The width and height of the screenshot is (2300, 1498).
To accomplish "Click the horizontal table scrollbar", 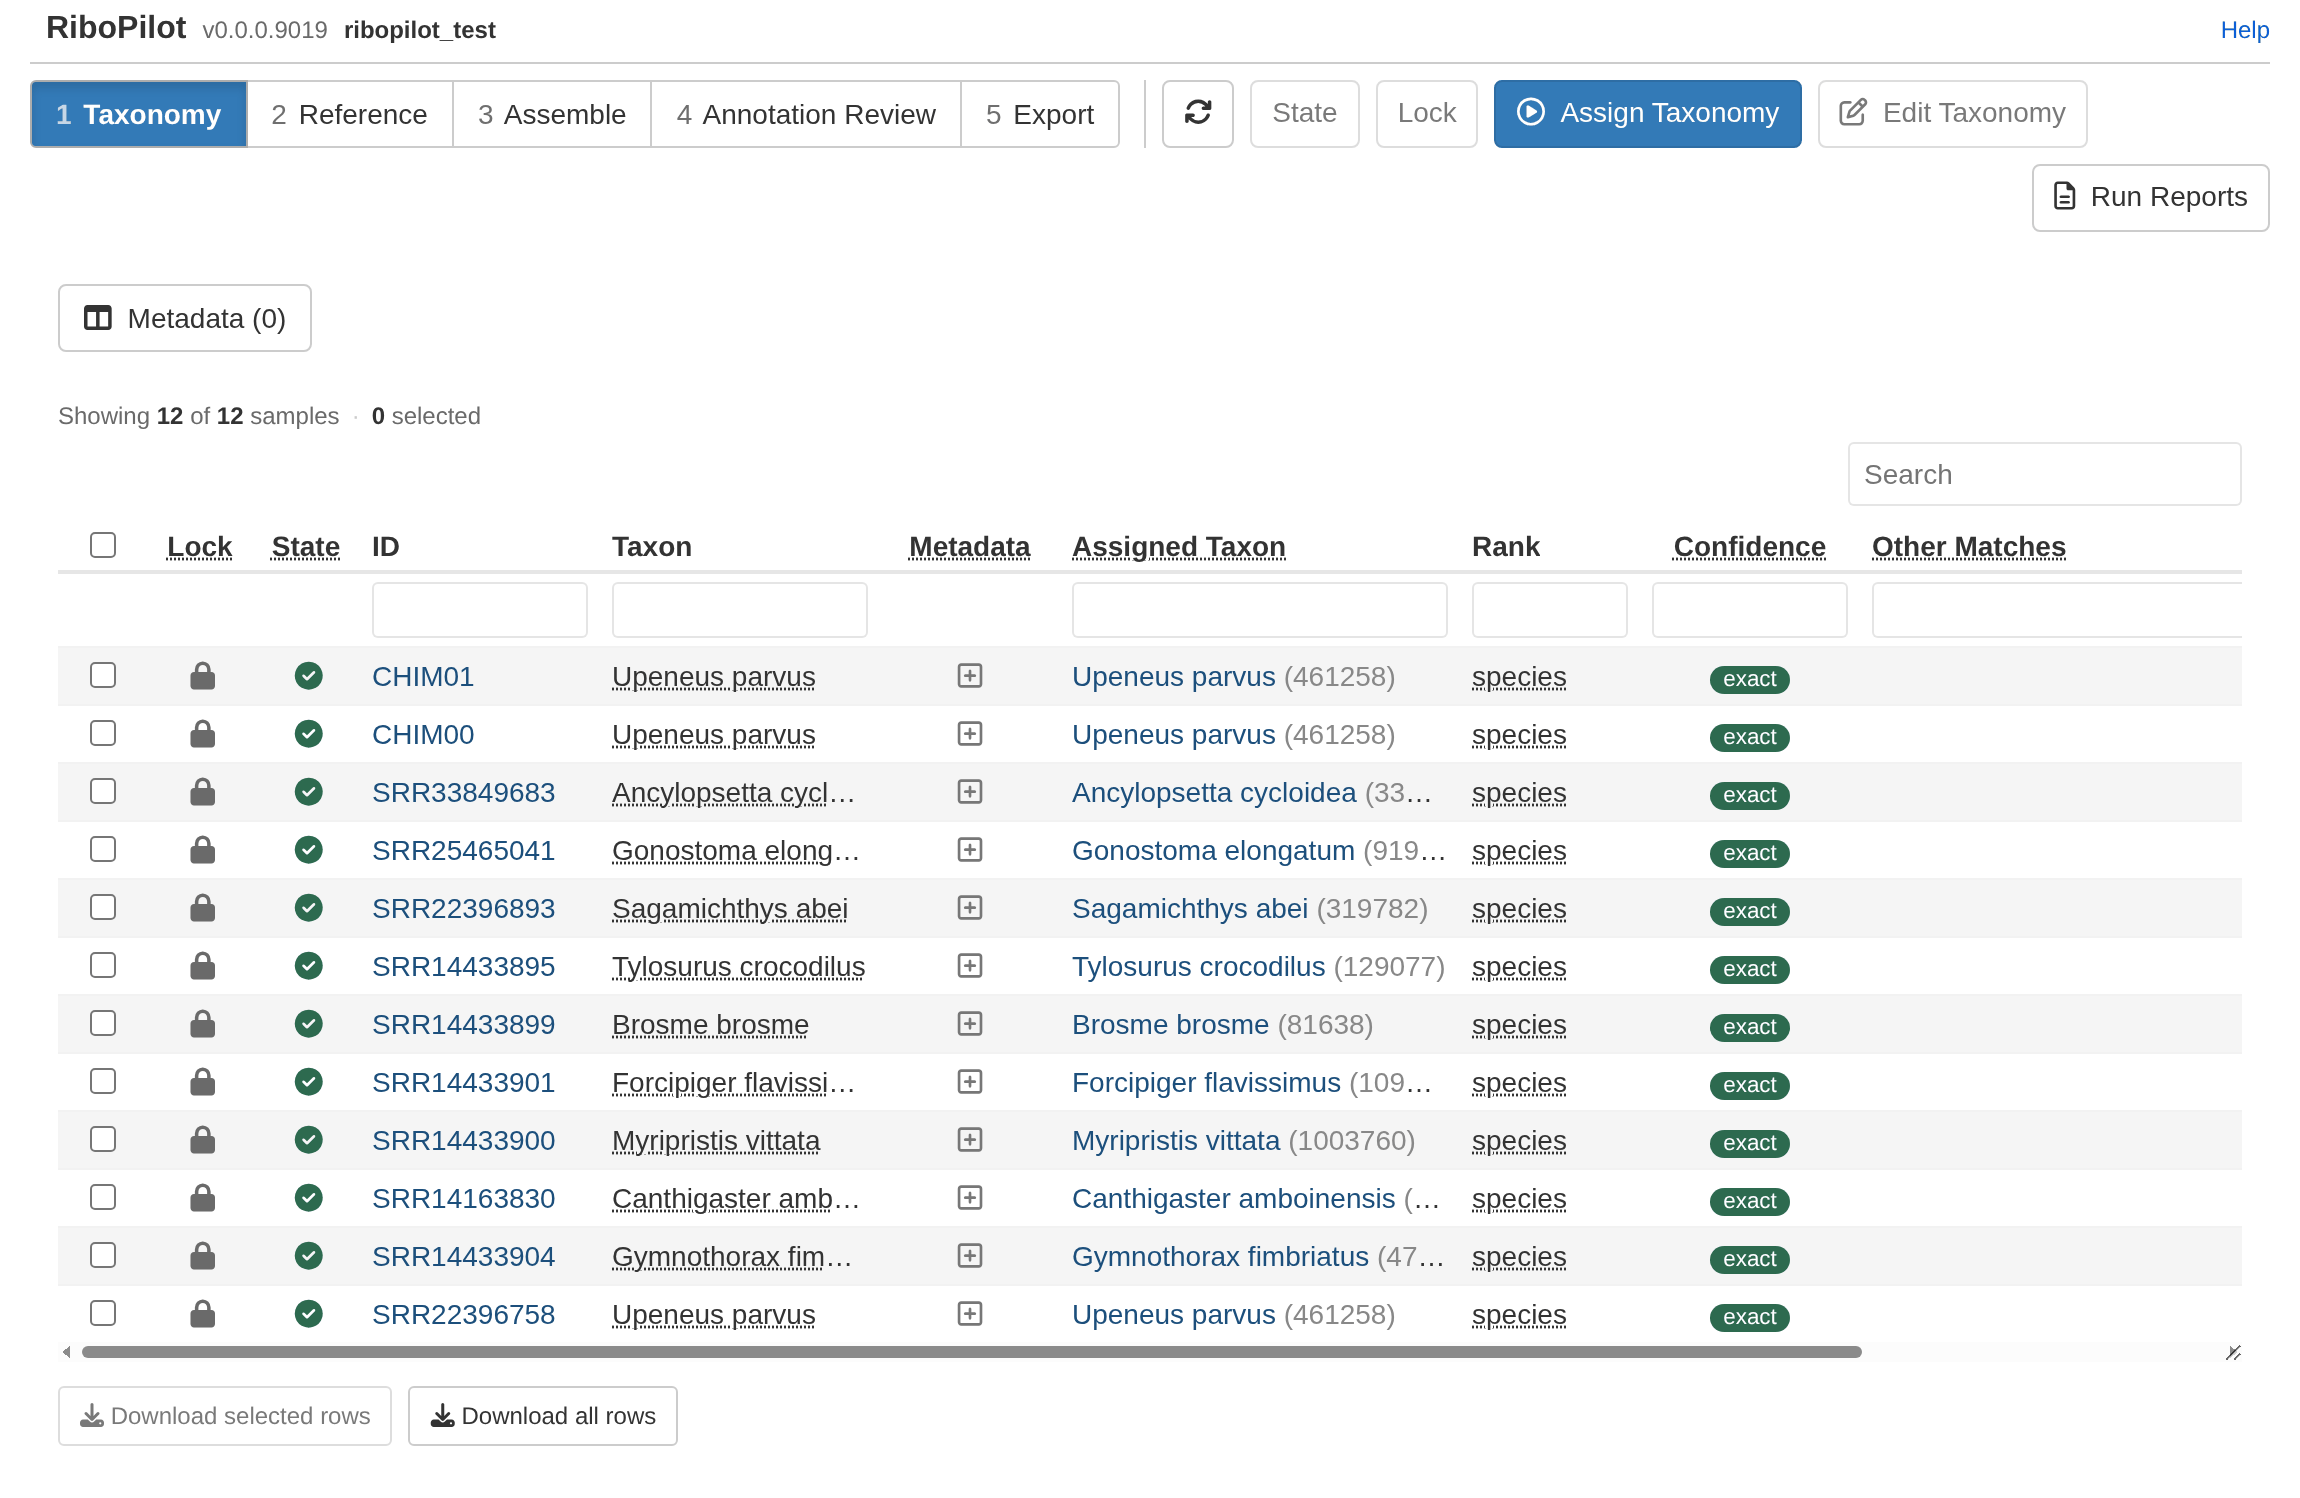I will coord(971,1352).
